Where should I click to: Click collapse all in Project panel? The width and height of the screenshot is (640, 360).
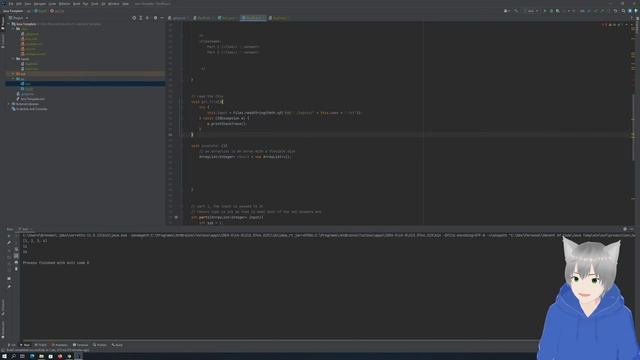[147, 18]
